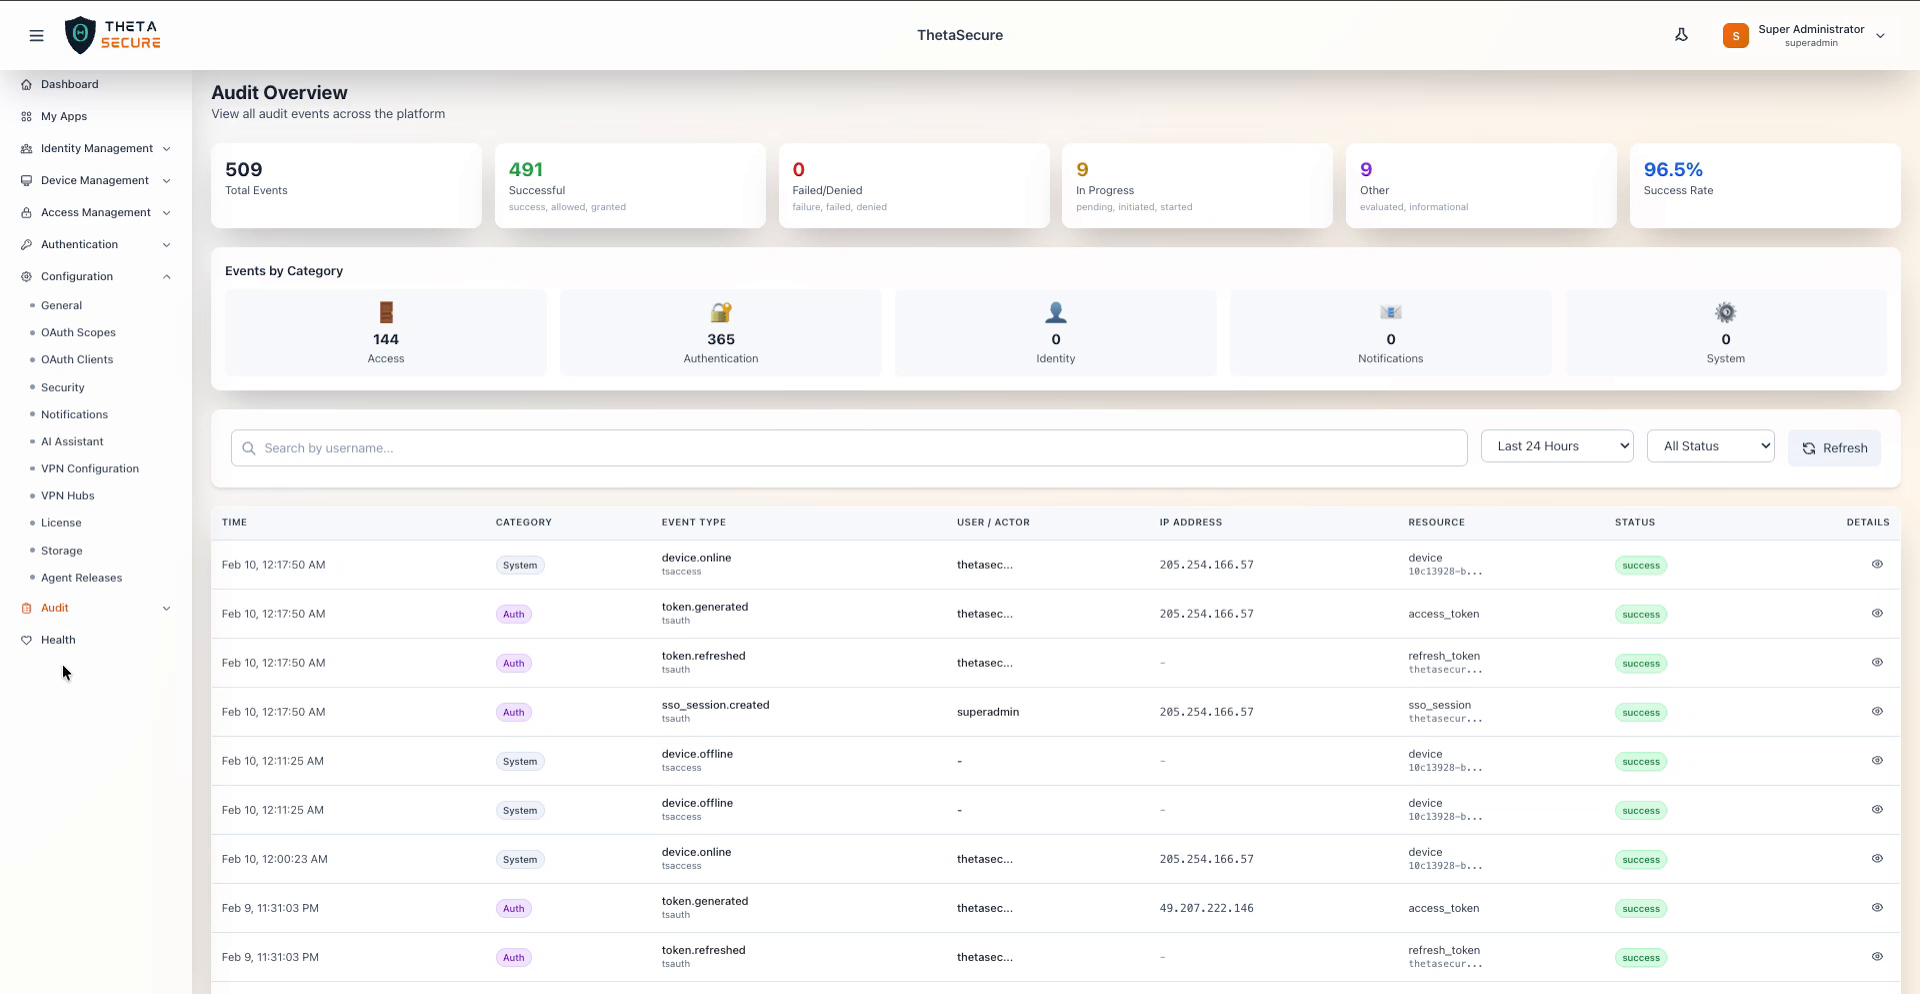Open the Super Administrator avatar icon
The image size is (1920, 994).
[x=1736, y=35]
